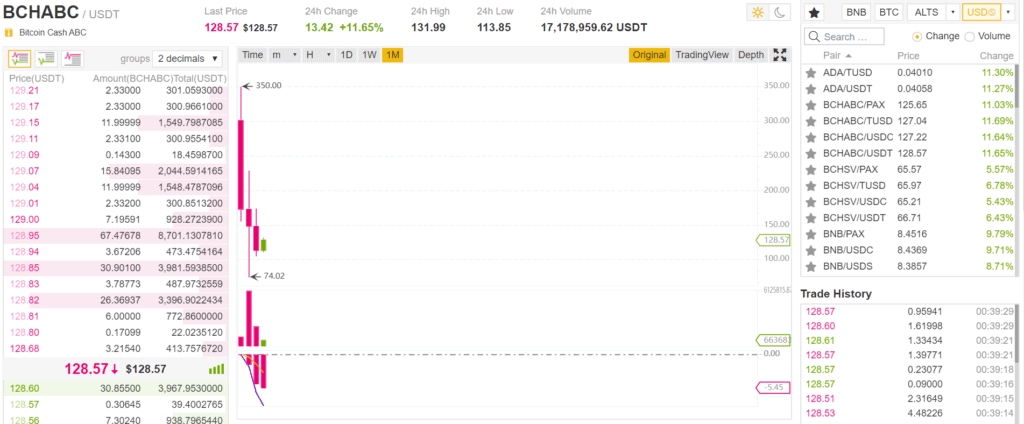Show only sell orders in the order book

[x=72, y=59]
